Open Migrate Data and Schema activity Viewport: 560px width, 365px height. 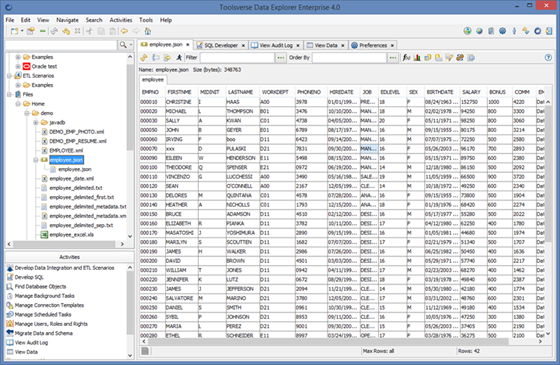click(44, 333)
